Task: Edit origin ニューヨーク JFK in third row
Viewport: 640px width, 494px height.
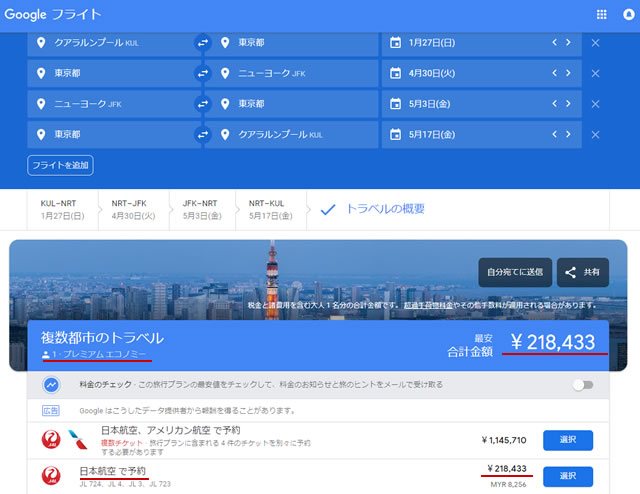Action: [114, 104]
